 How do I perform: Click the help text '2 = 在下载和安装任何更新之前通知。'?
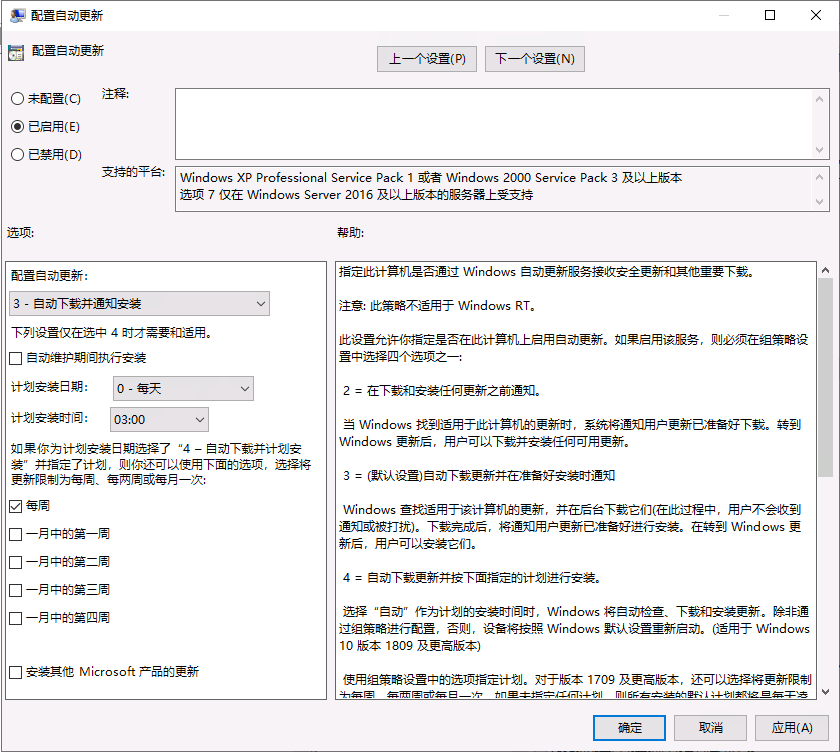click(x=442, y=391)
